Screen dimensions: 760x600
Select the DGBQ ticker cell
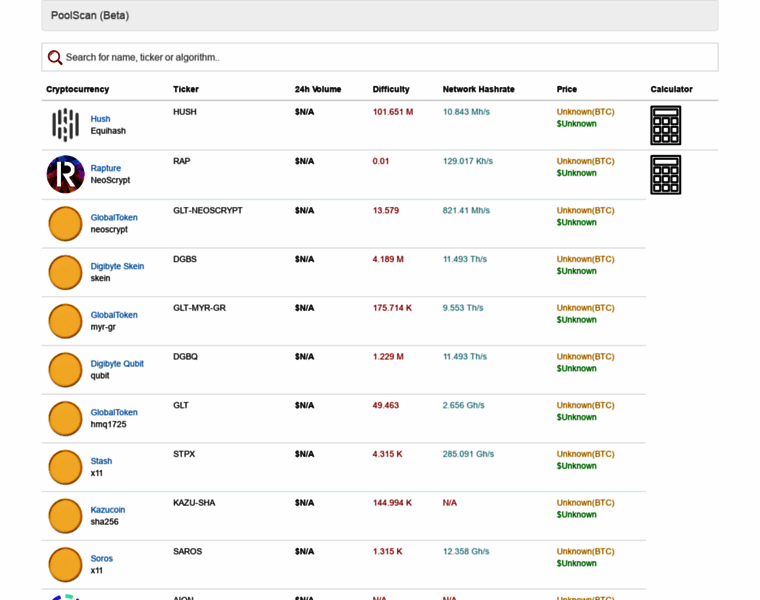(185, 357)
